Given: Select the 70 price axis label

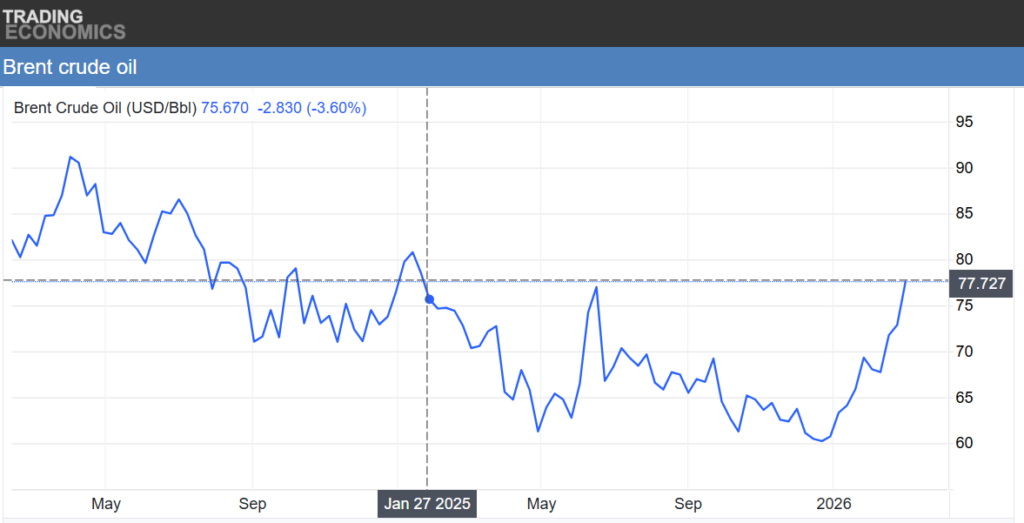Looking at the screenshot, I should click(964, 352).
